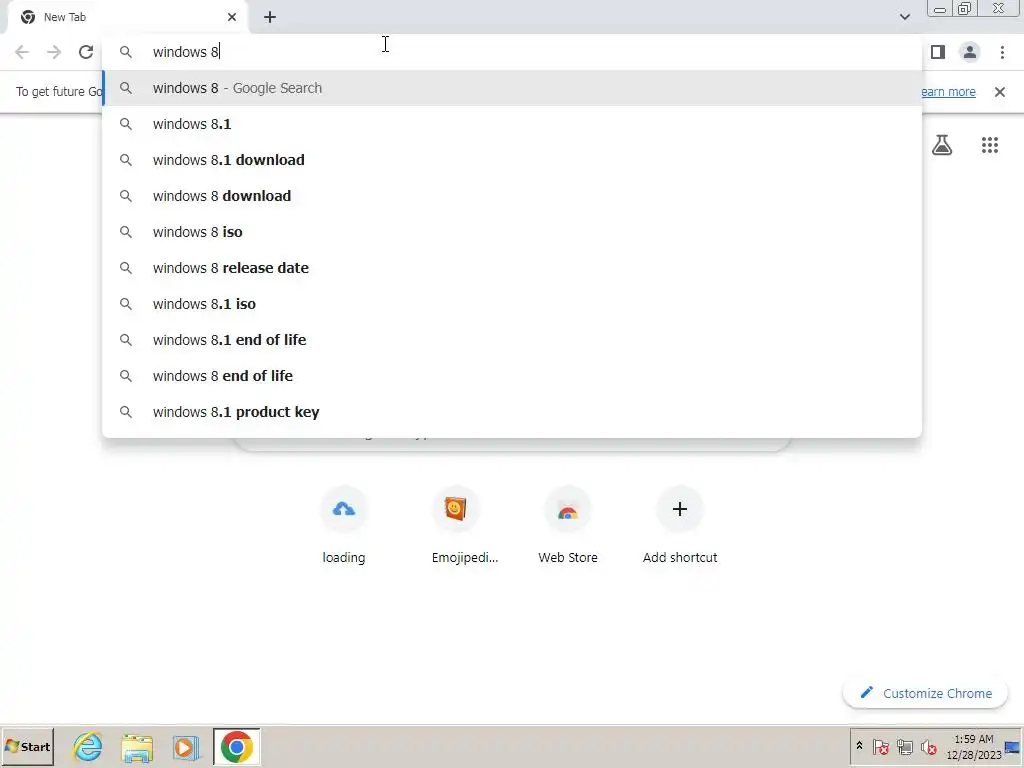Open the Google apps grid
Image resolution: width=1024 pixels, height=768 pixels.
(990, 145)
